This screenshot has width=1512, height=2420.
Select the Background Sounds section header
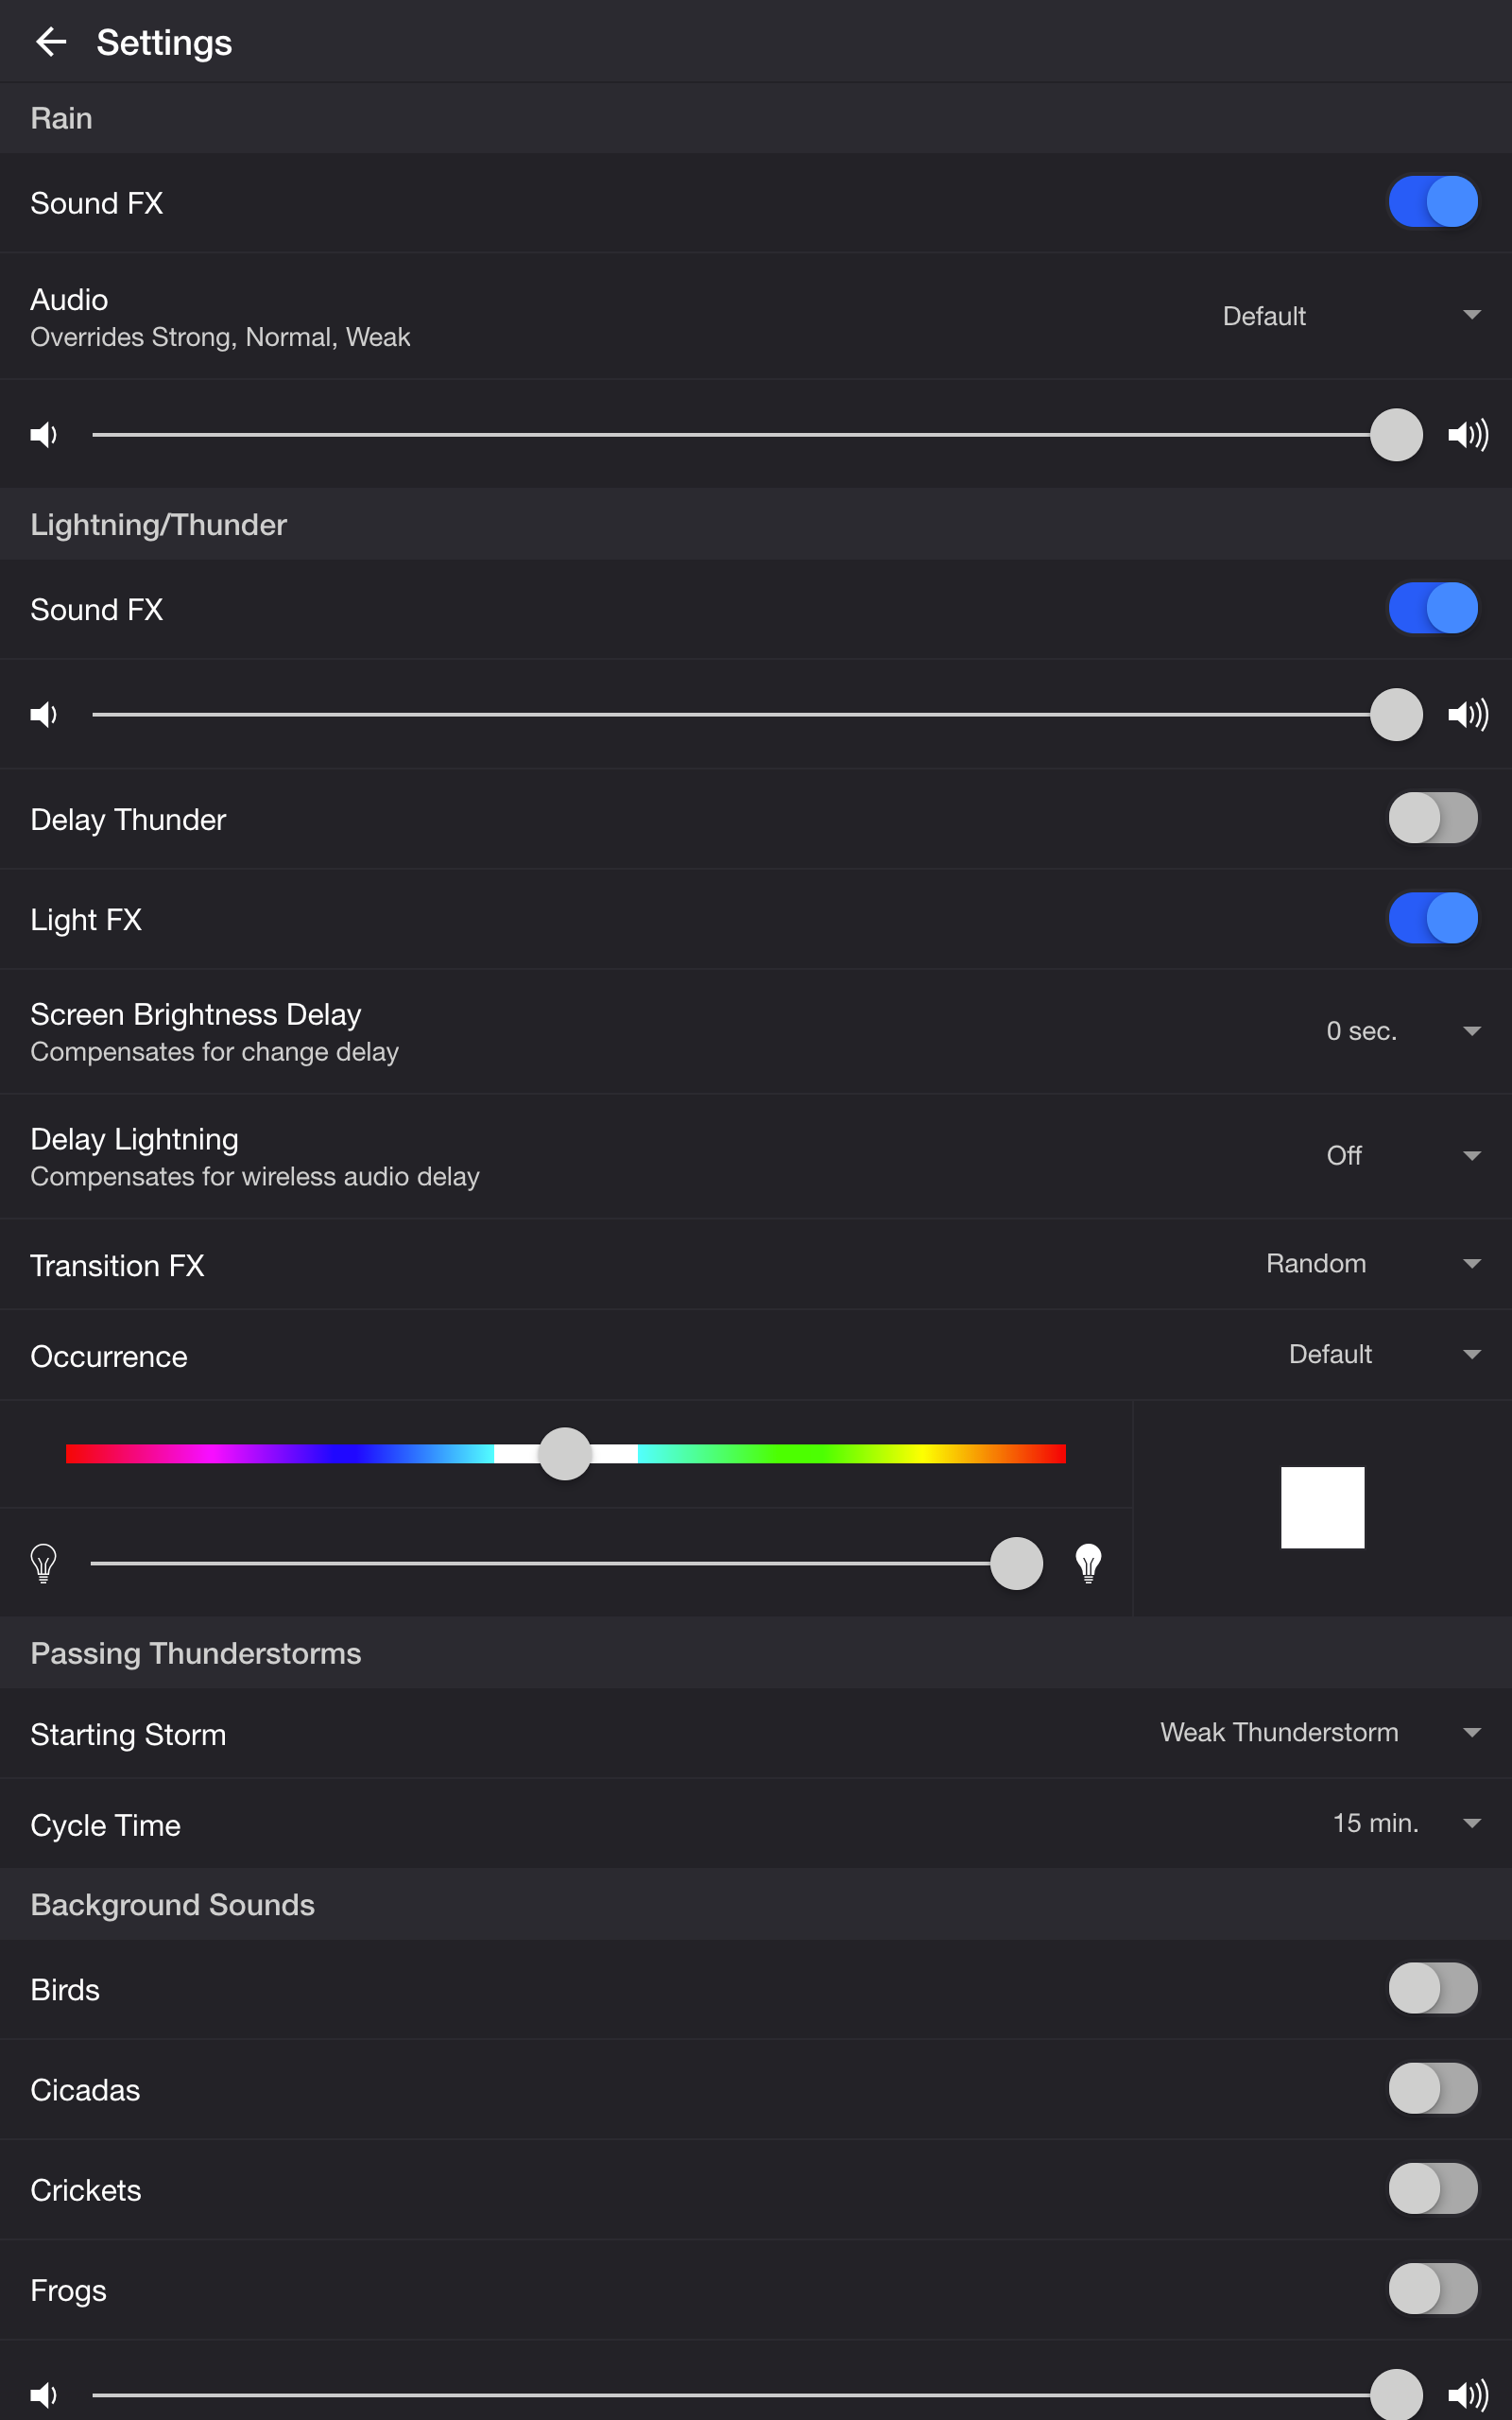(172, 1904)
